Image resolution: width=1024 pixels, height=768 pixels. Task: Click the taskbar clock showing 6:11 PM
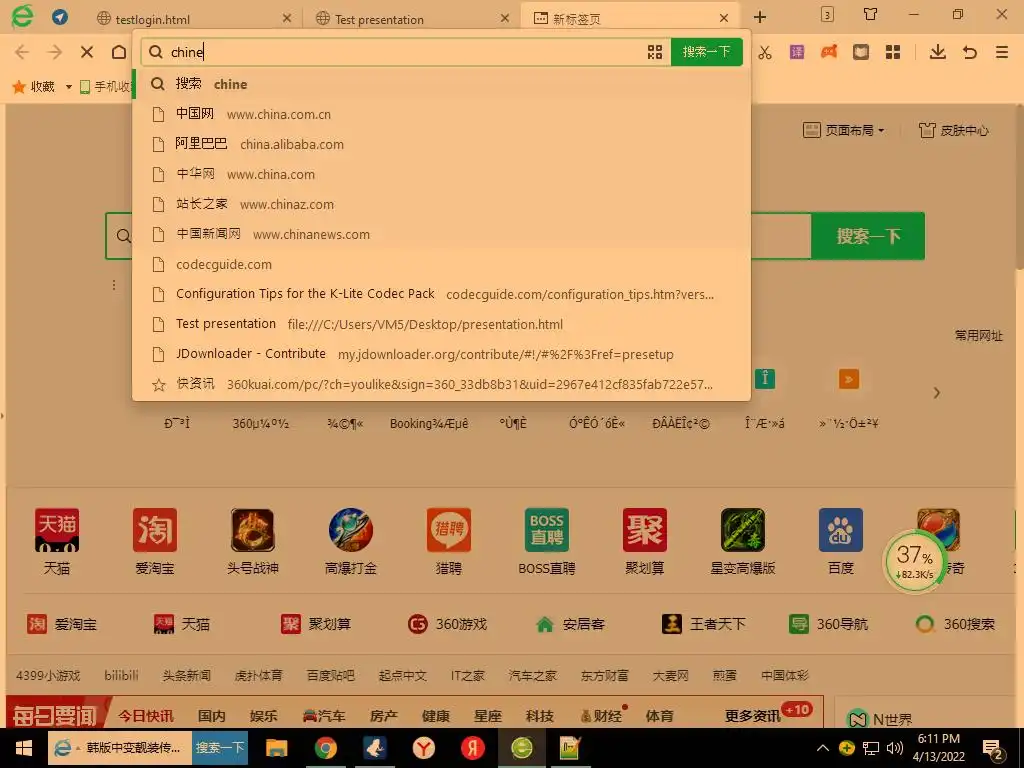[938, 748]
